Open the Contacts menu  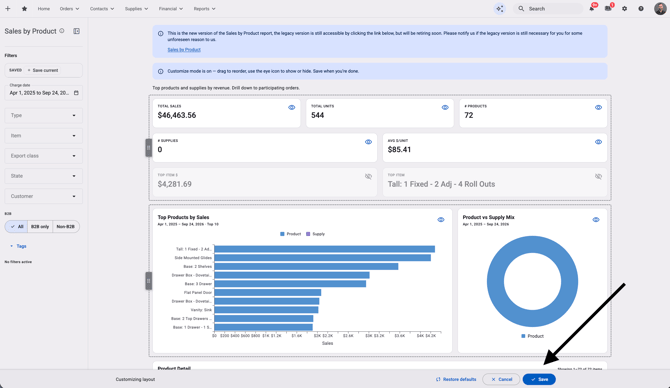(102, 9)
